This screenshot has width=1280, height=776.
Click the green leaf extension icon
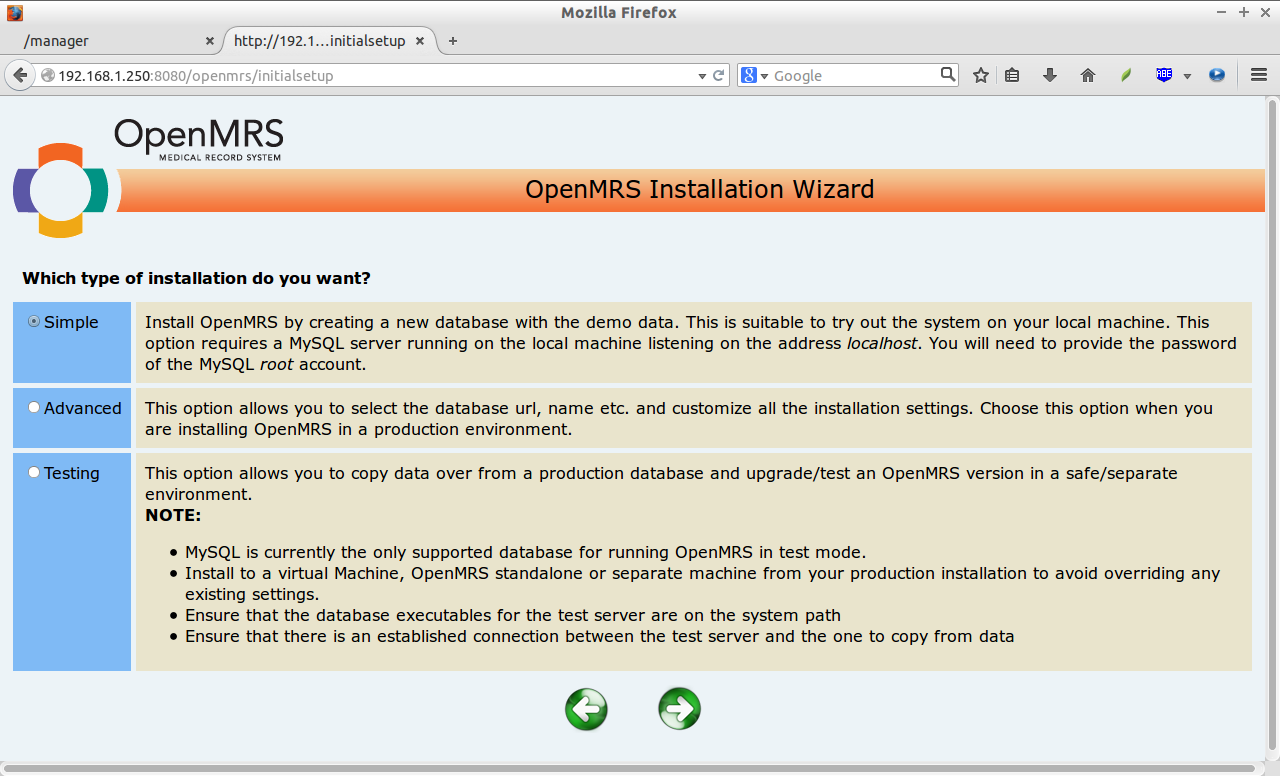click(1126, 75)
